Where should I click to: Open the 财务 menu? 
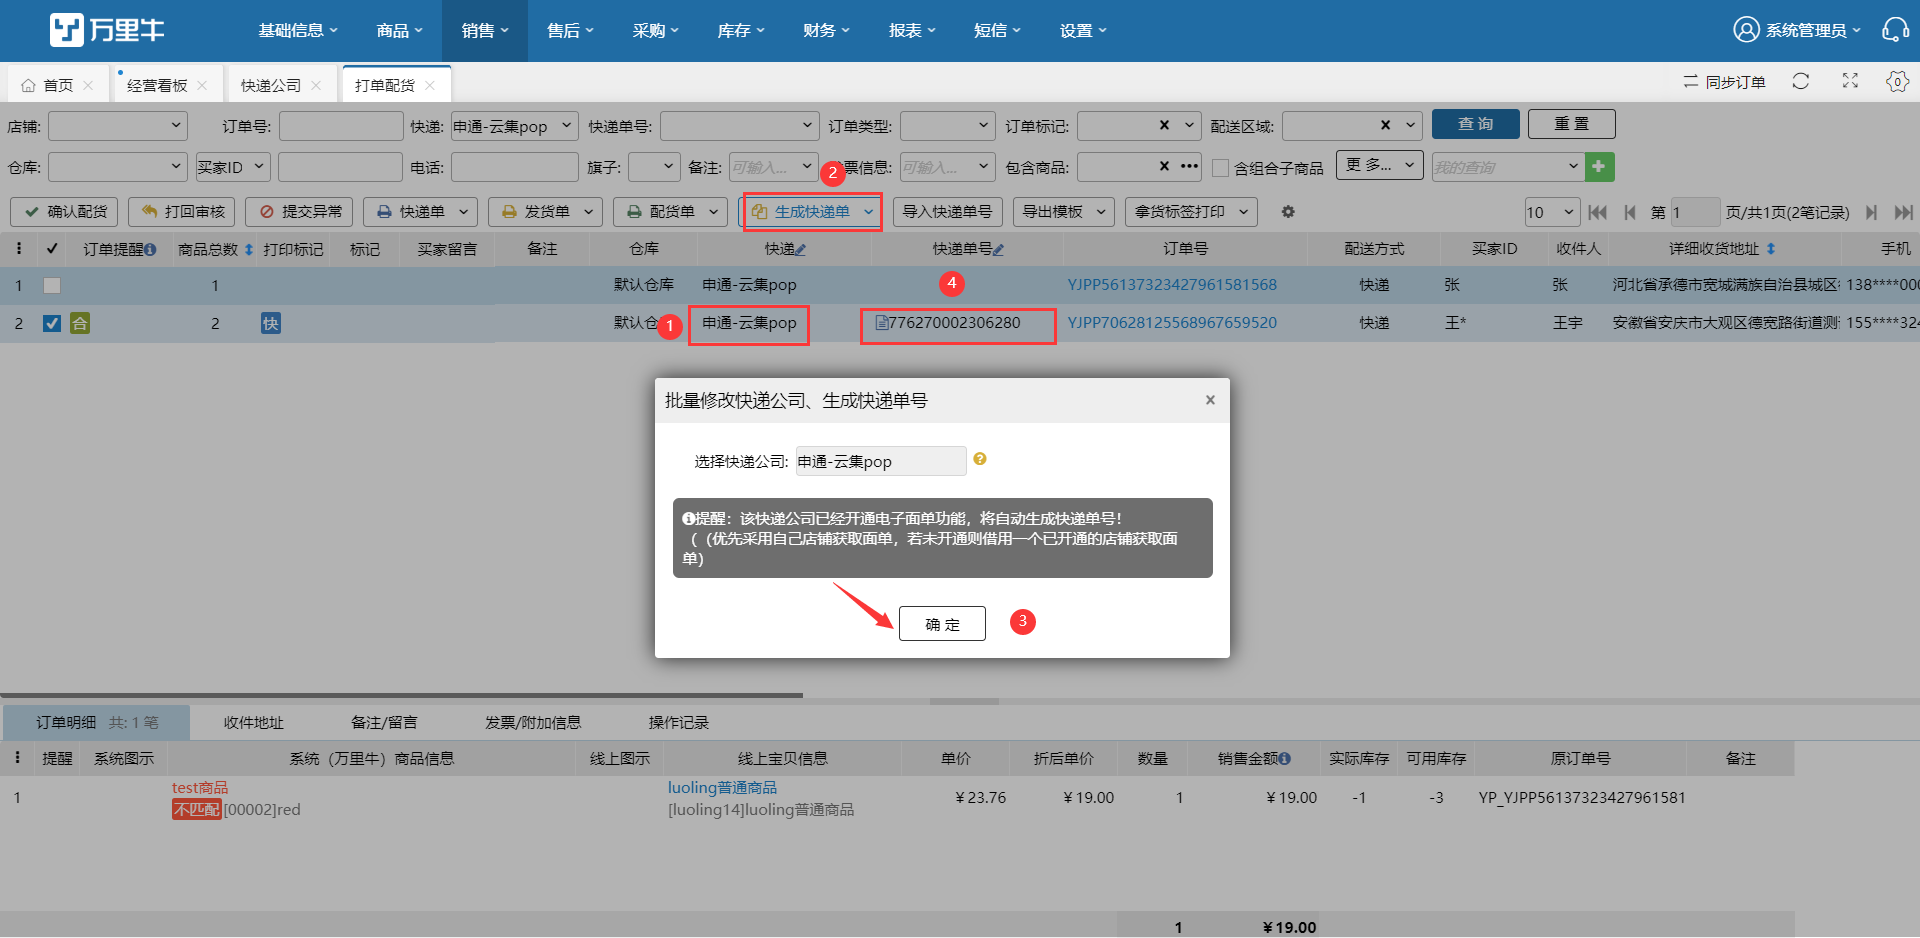pyautogui.click(x=826, y=31)
